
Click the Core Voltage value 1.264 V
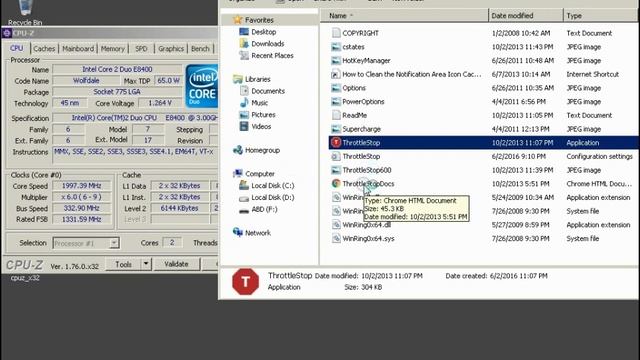[x=160, y=103]
